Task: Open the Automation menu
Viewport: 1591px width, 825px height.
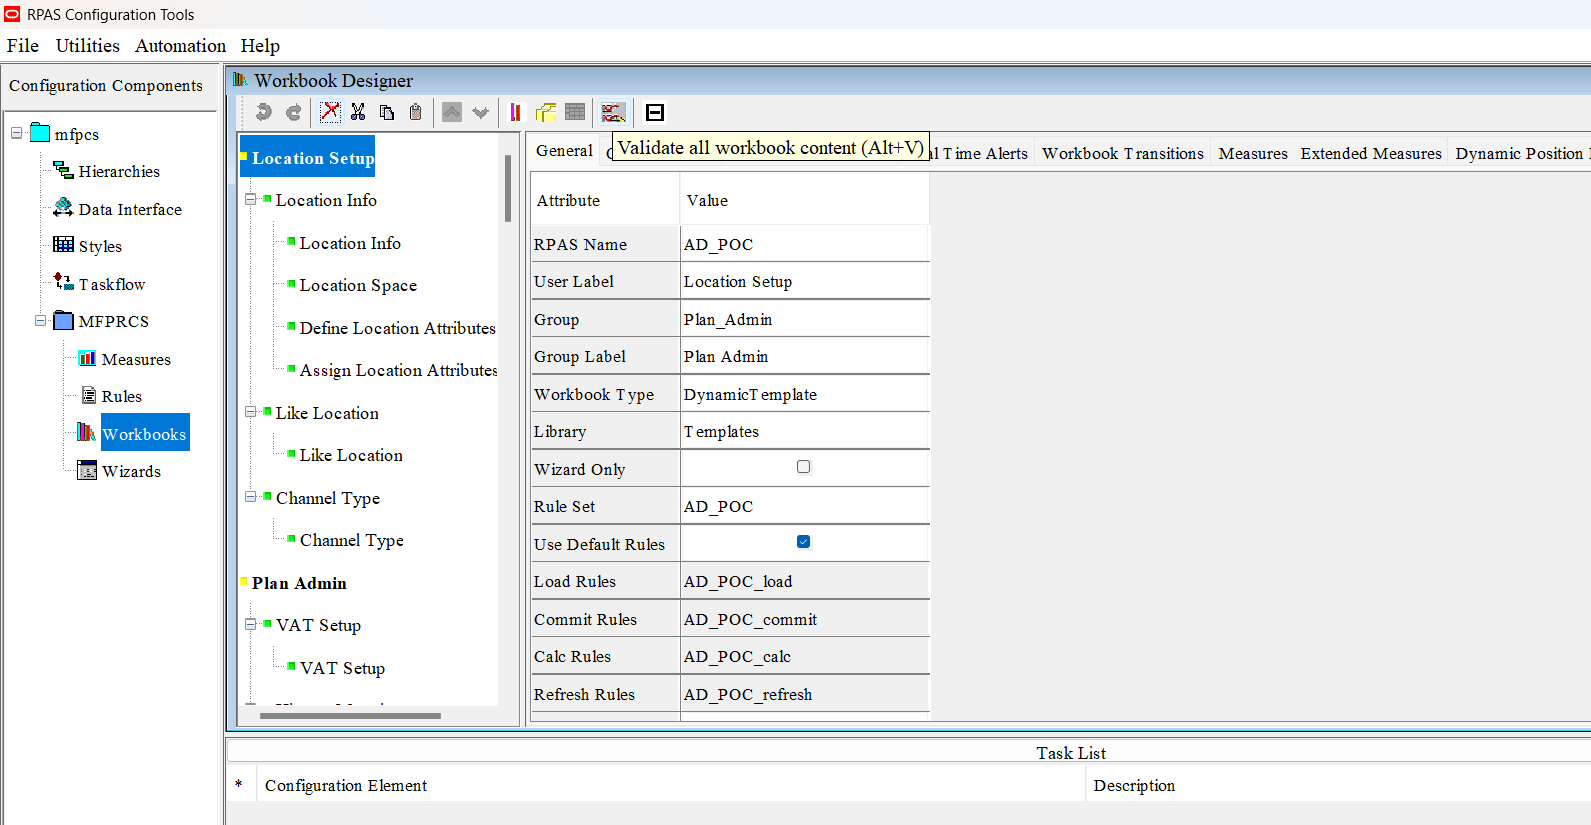Action: pyautogui.click(x=180, y=46)
